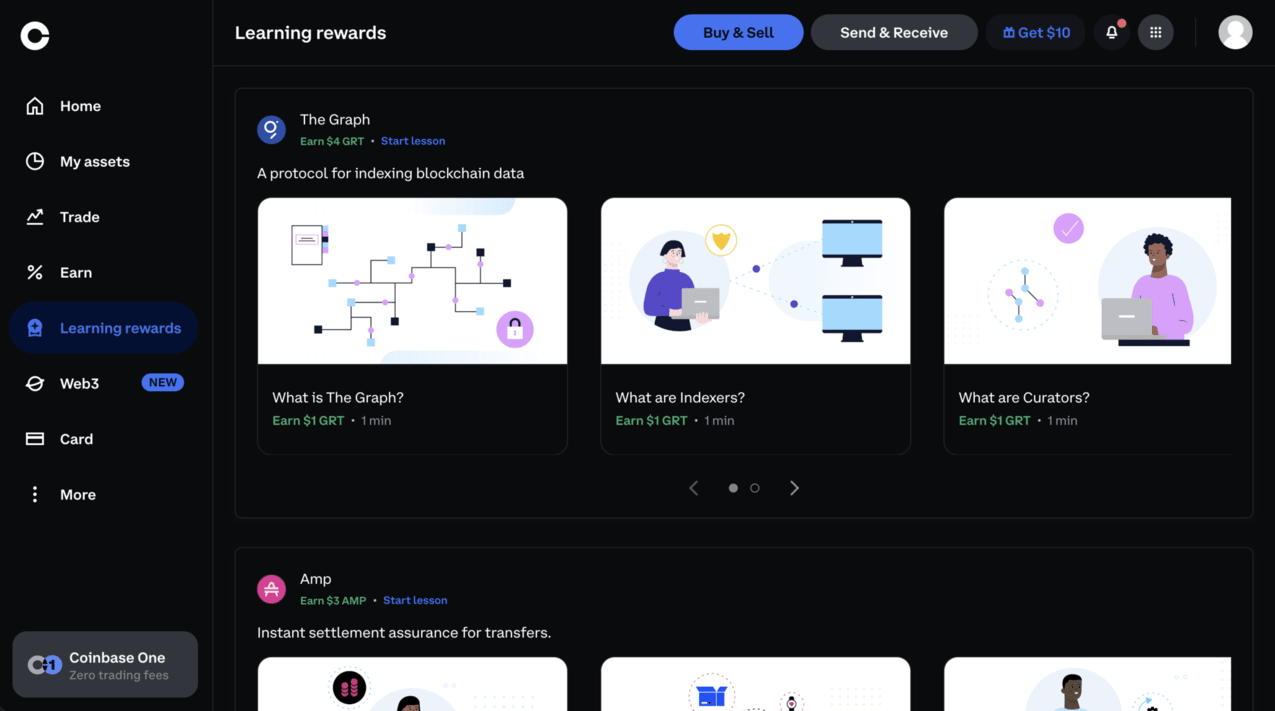
Task: Go to the Earn section
Action: [x=75, y=271]
